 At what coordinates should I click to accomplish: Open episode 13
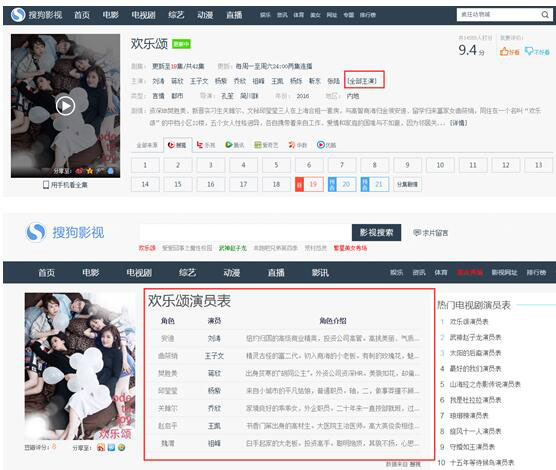[538, 165]
